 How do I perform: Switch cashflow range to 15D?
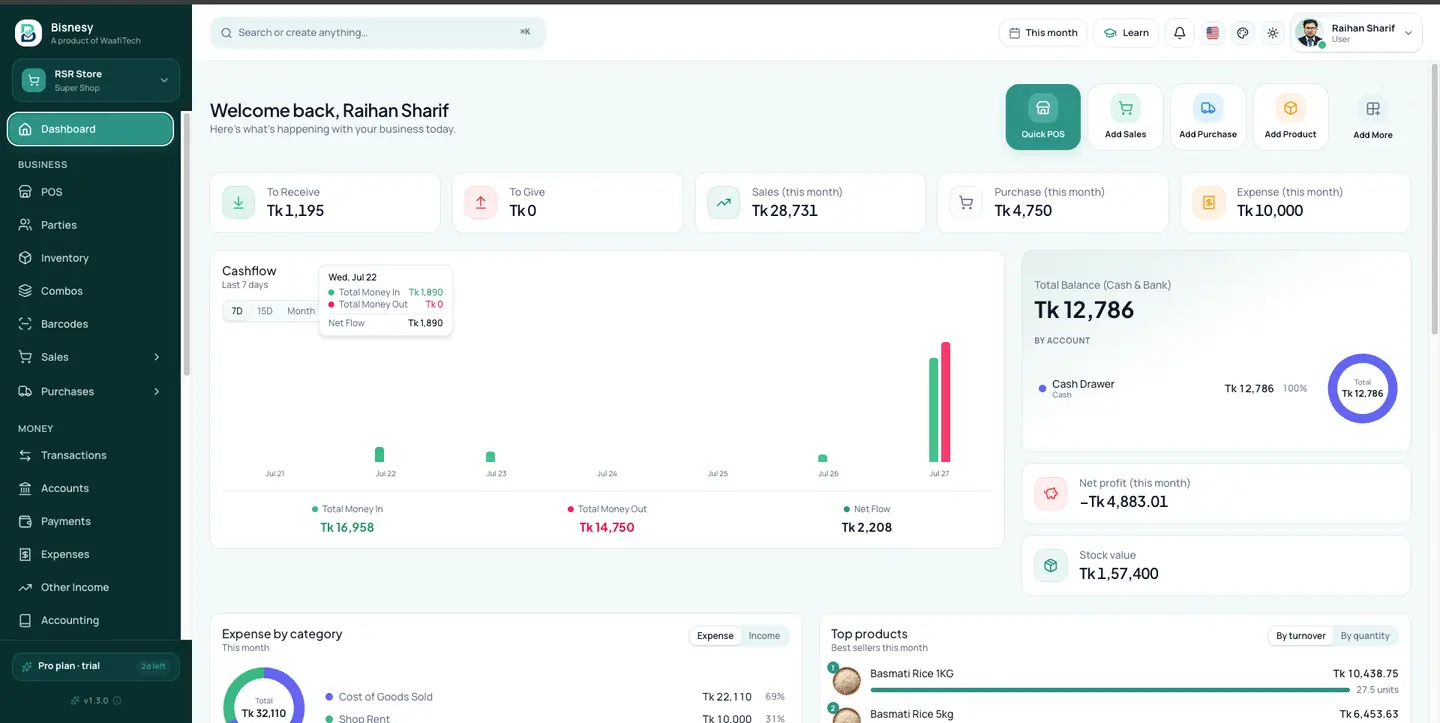265,311
